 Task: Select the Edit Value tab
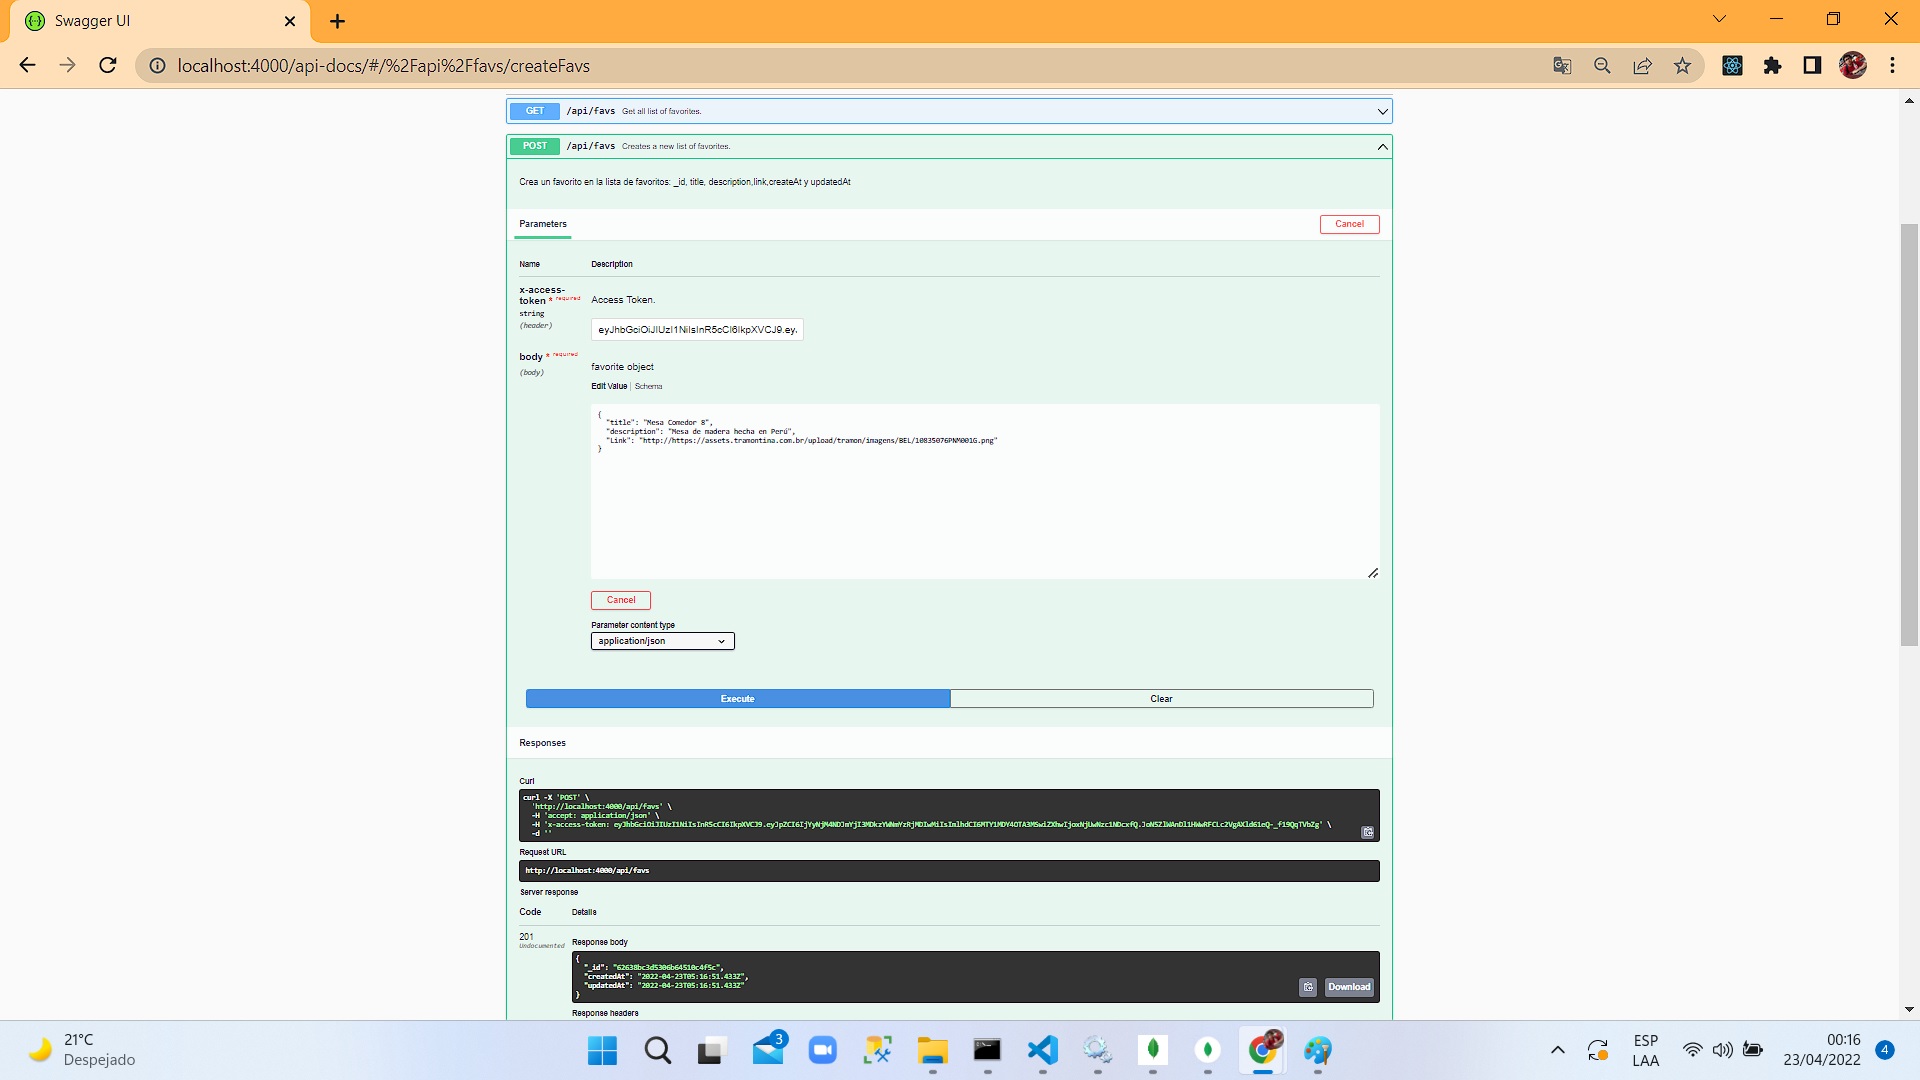pos(608,386)
